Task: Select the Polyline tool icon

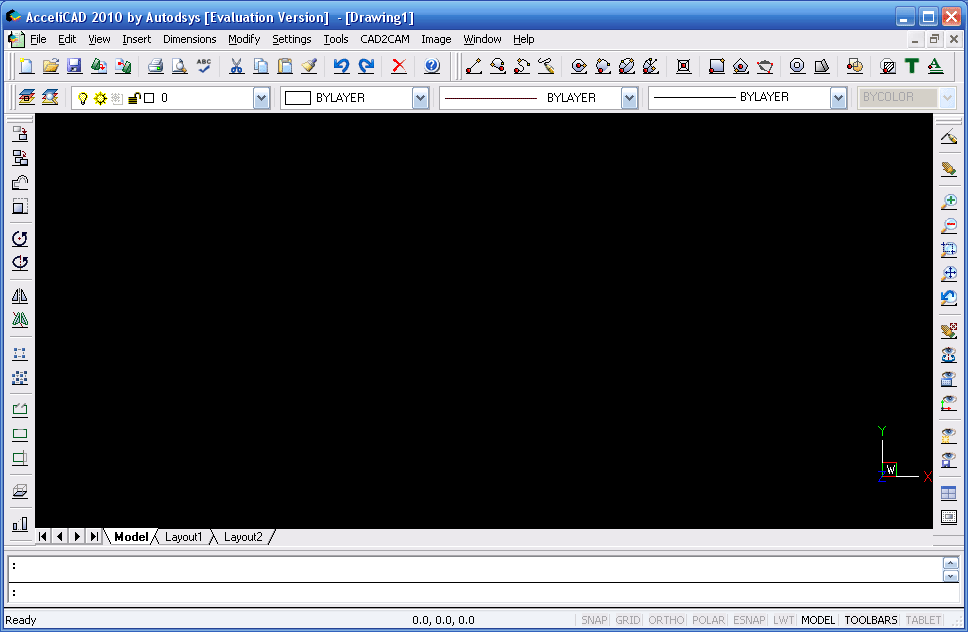Action: [x=498, y=65]
